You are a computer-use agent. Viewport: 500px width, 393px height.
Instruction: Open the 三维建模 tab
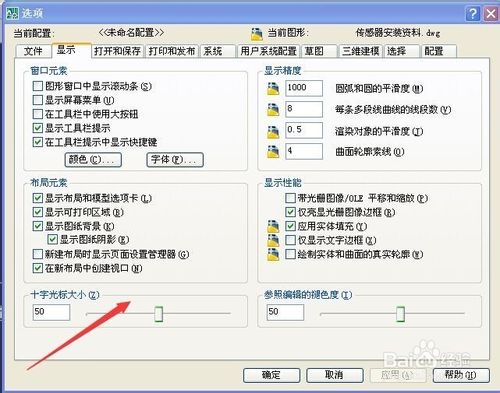[361, 51]
